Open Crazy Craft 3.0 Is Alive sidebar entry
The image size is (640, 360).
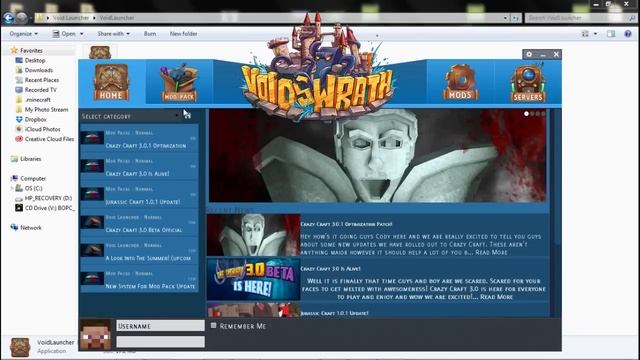[x=139, y=167]
